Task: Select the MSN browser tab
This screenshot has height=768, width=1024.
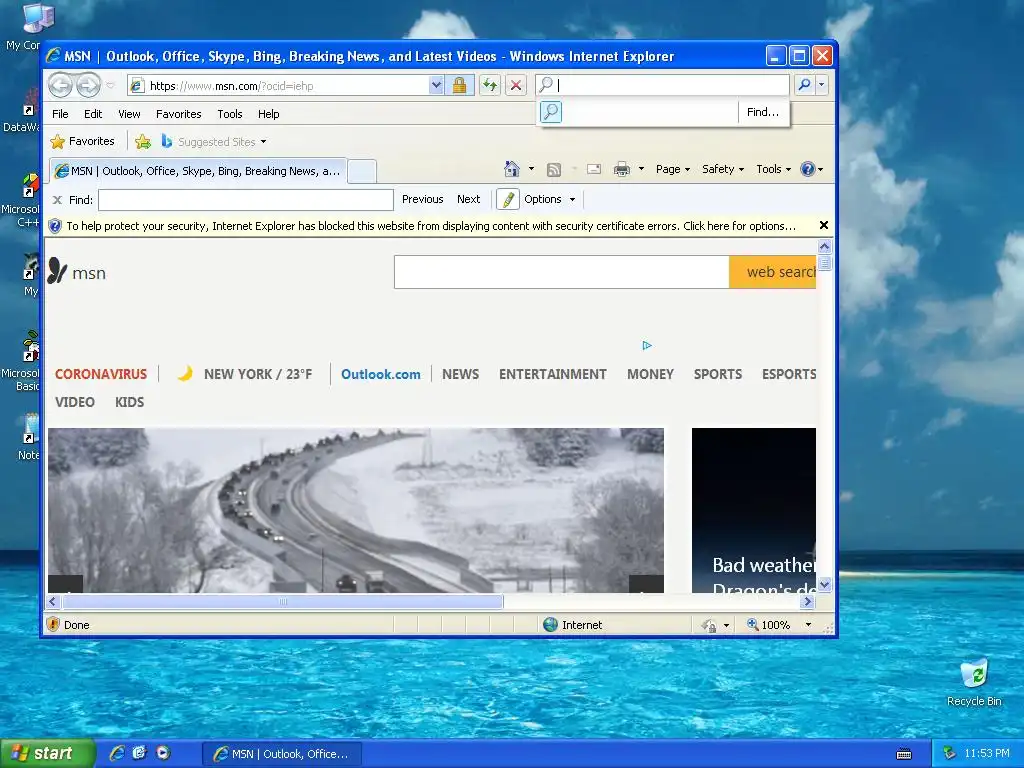Action: [x=197, y=171]
